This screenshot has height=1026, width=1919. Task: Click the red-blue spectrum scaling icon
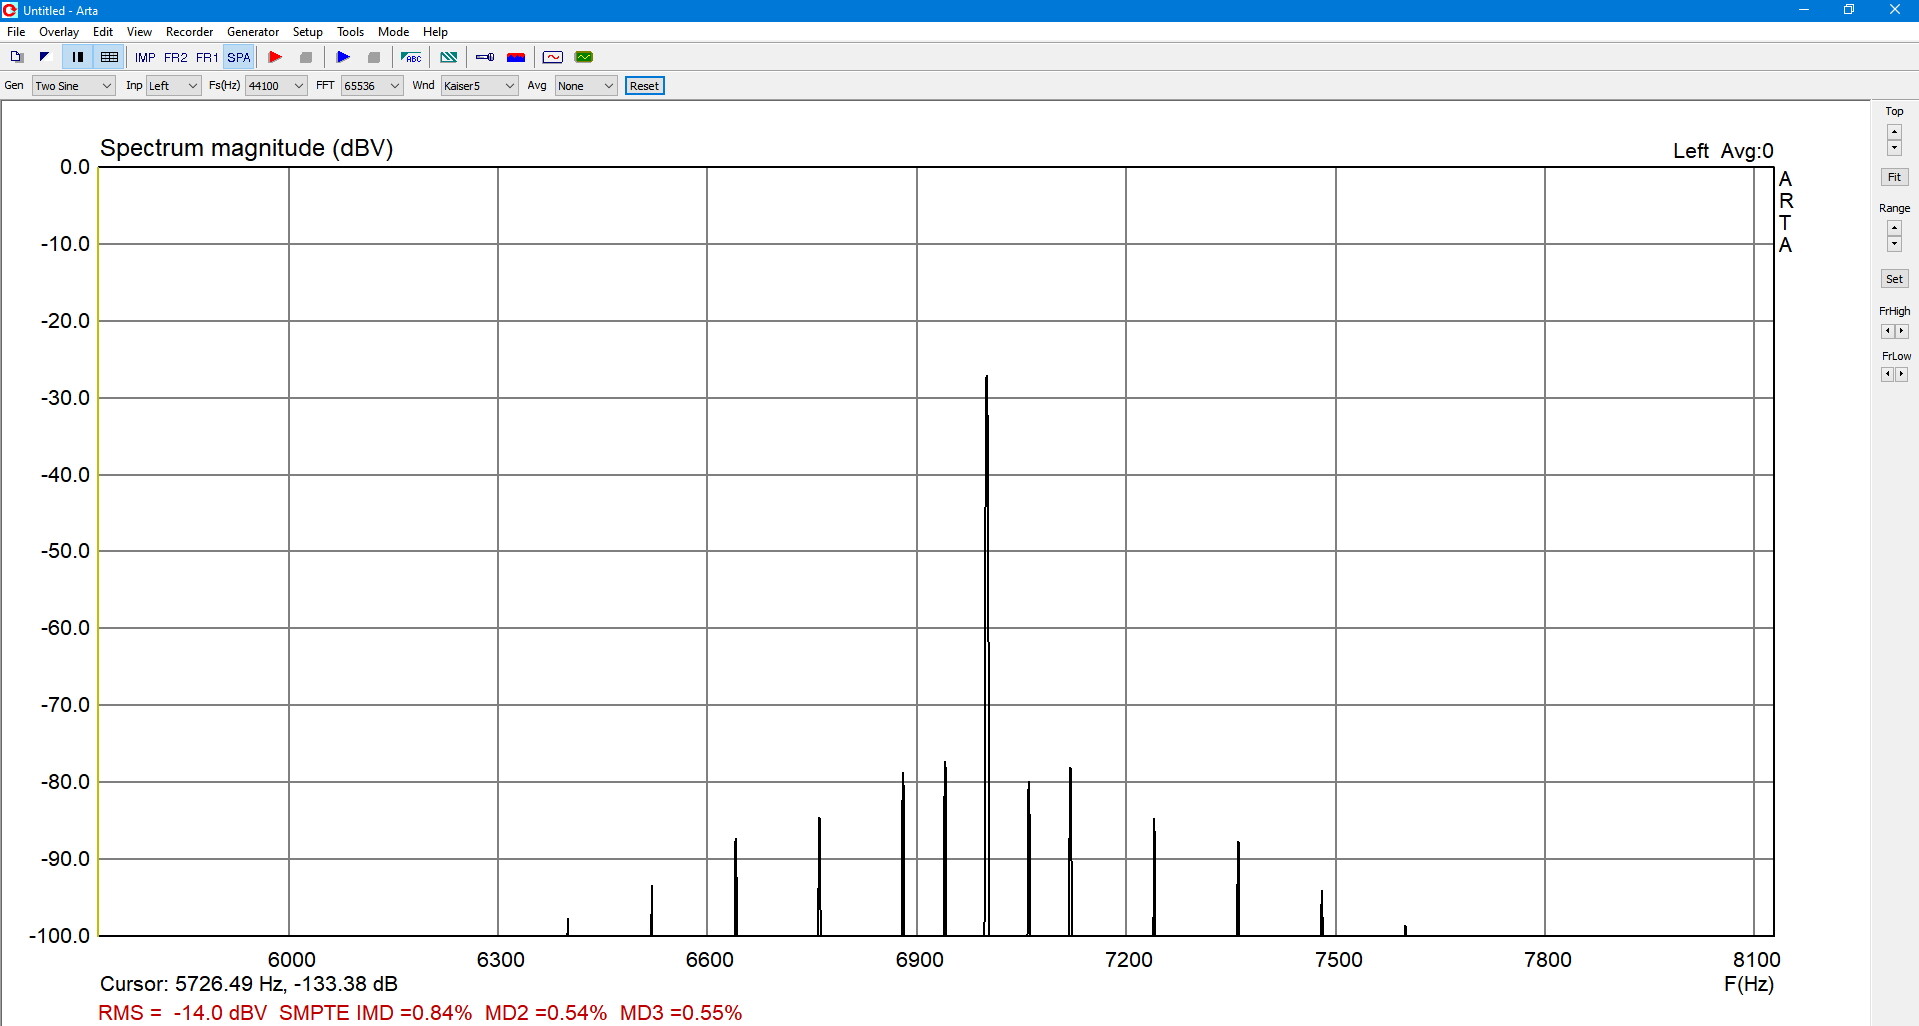516,57
